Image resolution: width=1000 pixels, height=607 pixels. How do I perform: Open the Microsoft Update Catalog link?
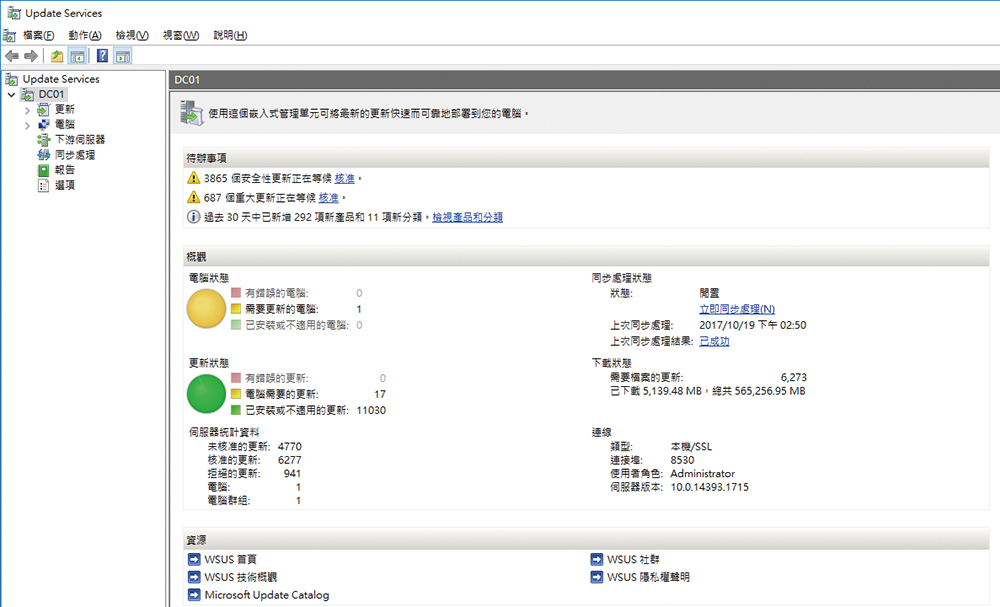[267, 595]
